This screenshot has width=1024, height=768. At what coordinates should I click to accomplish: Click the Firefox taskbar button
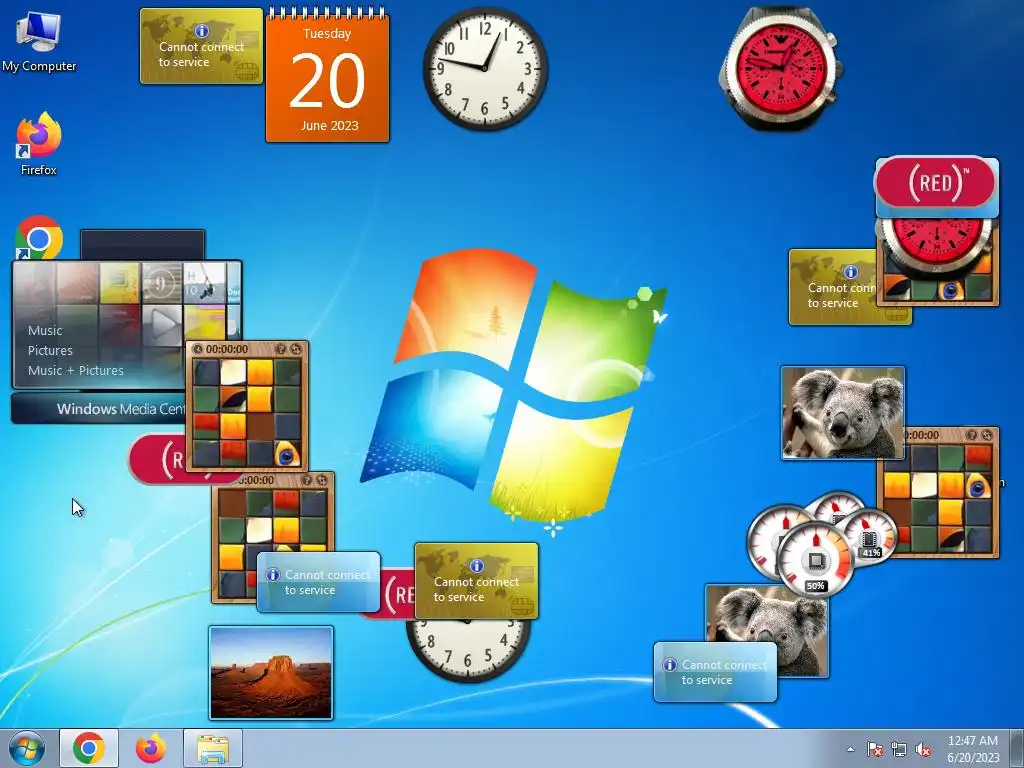click(151, 748)
